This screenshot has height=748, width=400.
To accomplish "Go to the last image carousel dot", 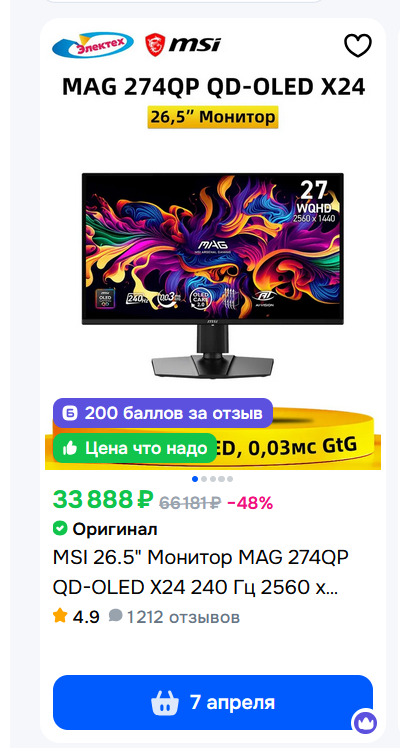I will [x=230, y=478].
